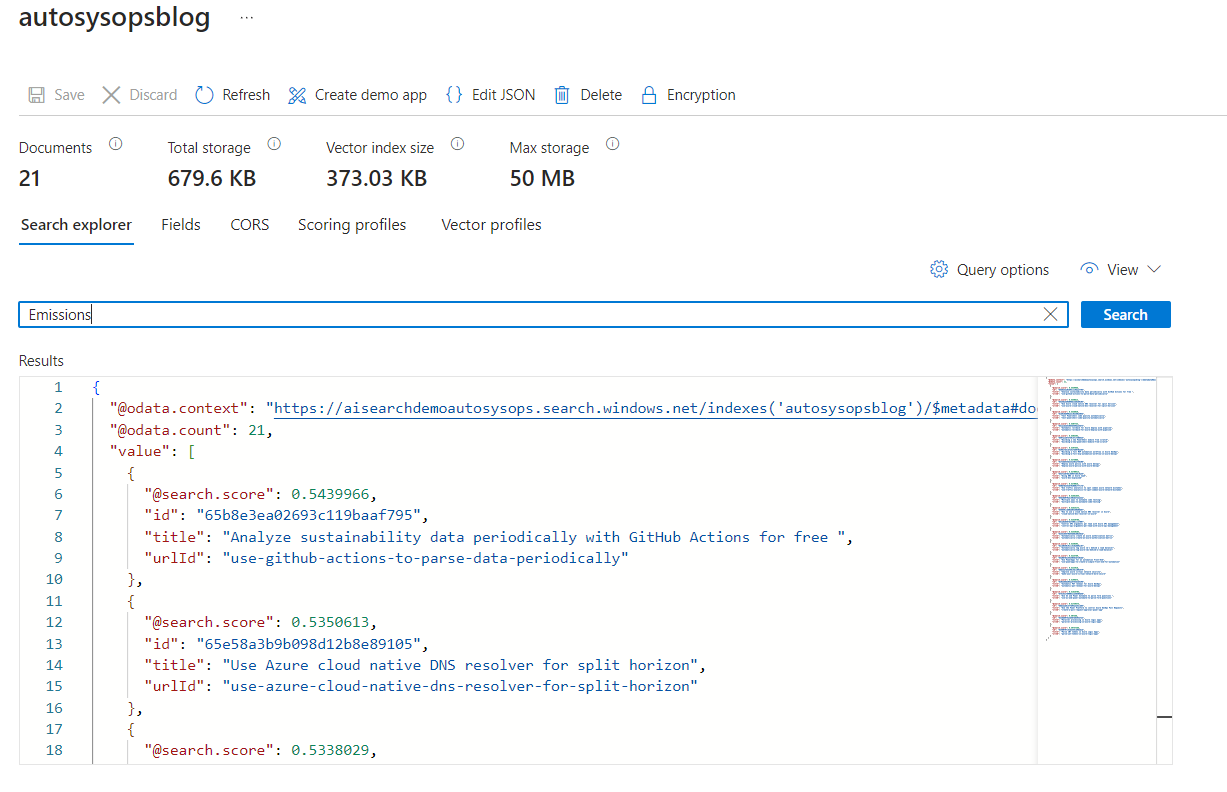Click the Create demo app icon

[297, 94]
